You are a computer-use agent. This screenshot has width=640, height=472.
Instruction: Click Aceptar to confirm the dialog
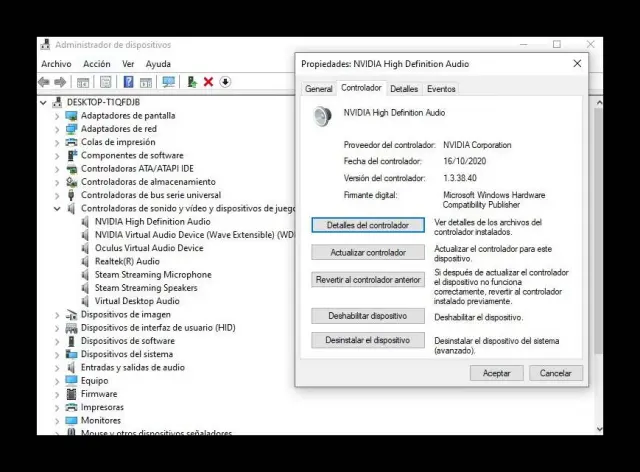(x=496, y=373)
